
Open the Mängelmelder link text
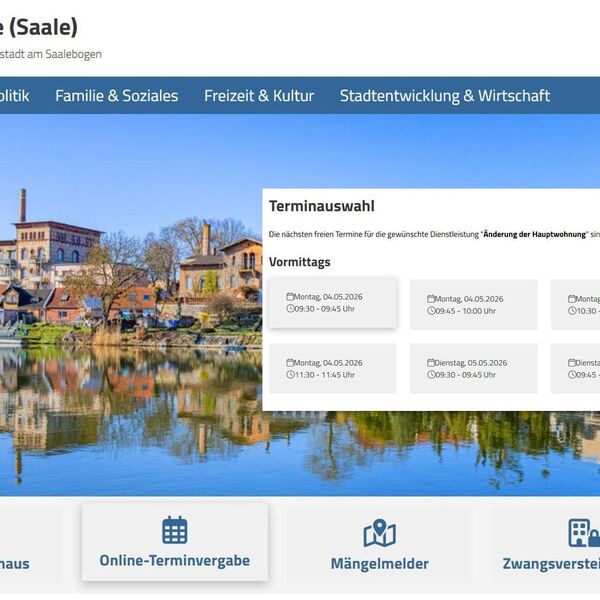380,564
